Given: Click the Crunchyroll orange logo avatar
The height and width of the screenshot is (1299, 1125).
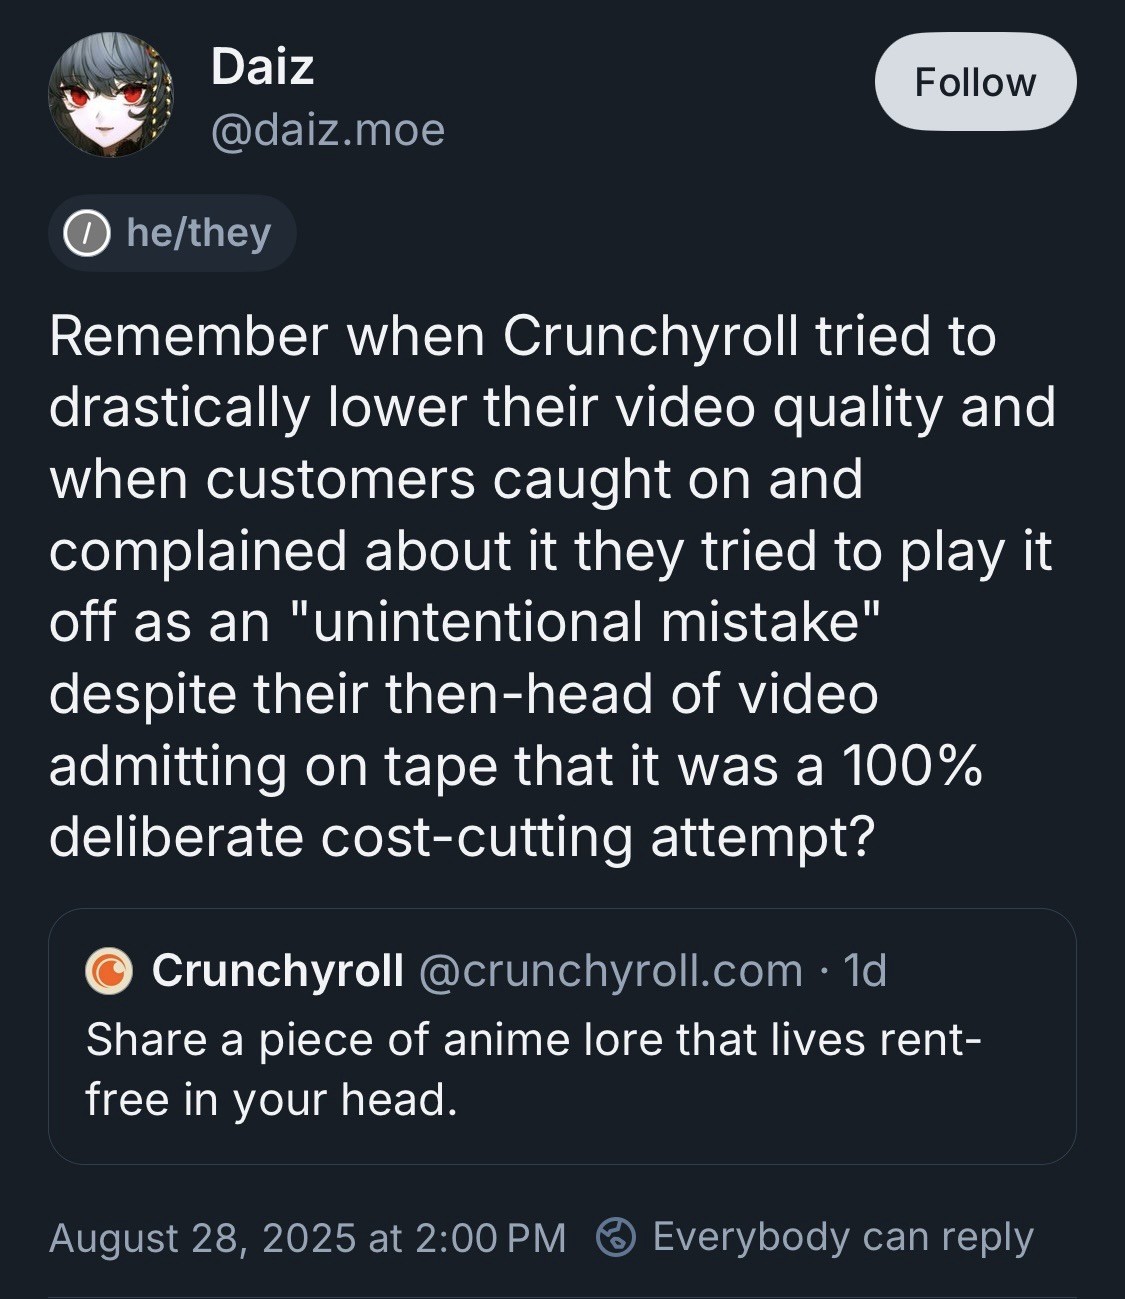Looking at the screenshot, I should [x=109, y=971].
